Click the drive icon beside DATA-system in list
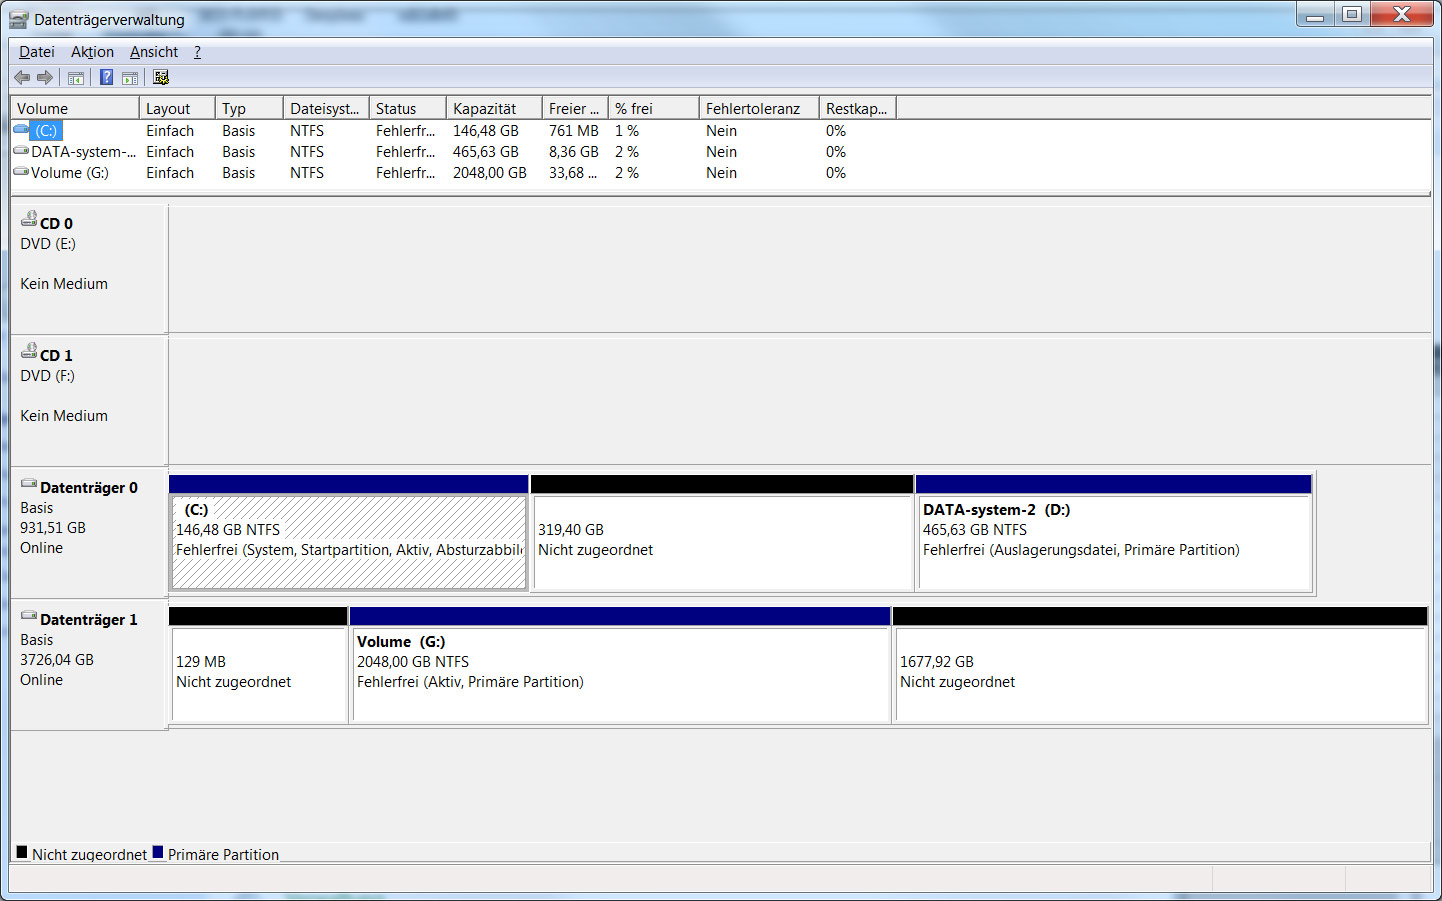1442x901 pixels. point(21,151)
